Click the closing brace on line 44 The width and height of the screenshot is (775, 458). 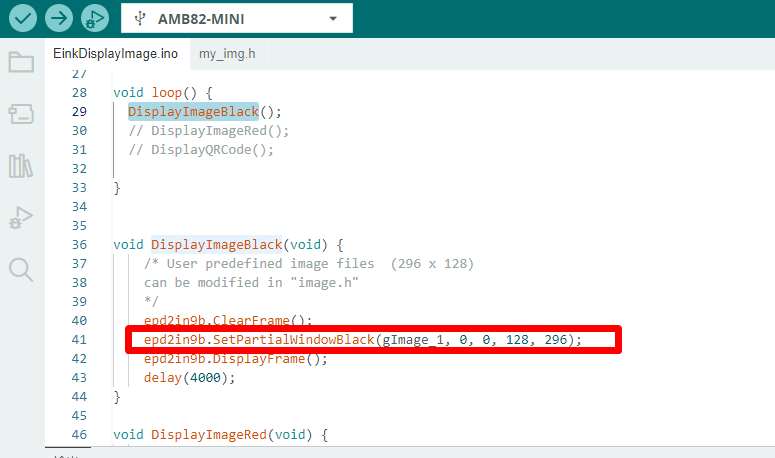[x=117, y=397]
